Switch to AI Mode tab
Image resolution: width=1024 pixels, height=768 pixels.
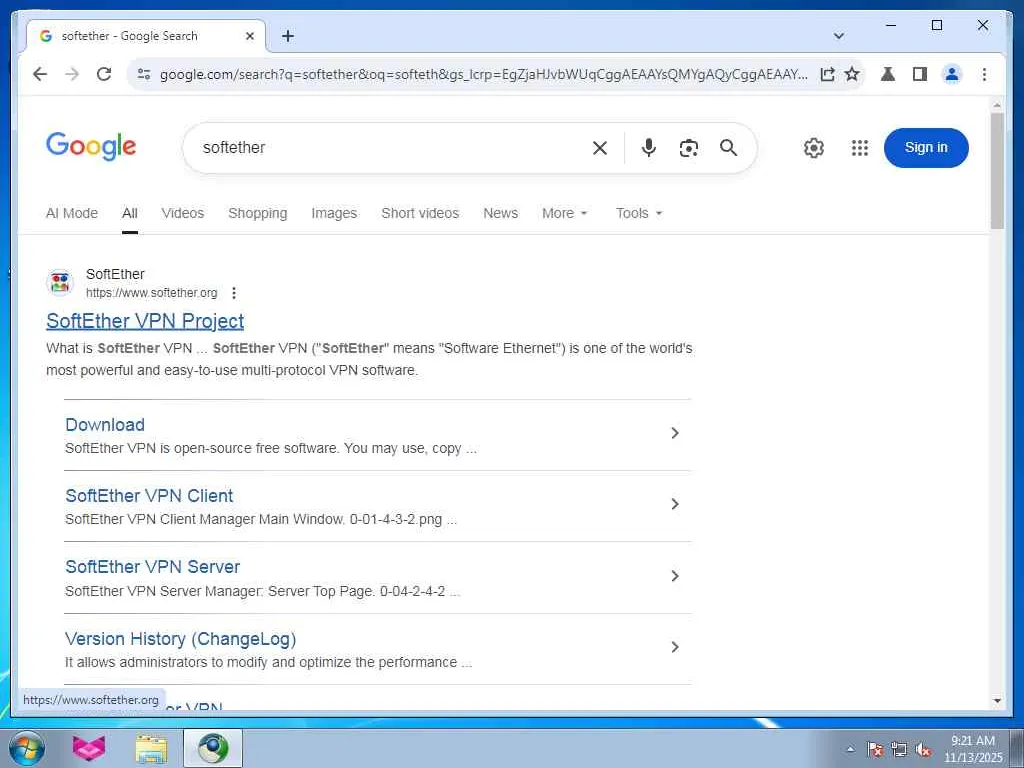[x=72, y=213]
